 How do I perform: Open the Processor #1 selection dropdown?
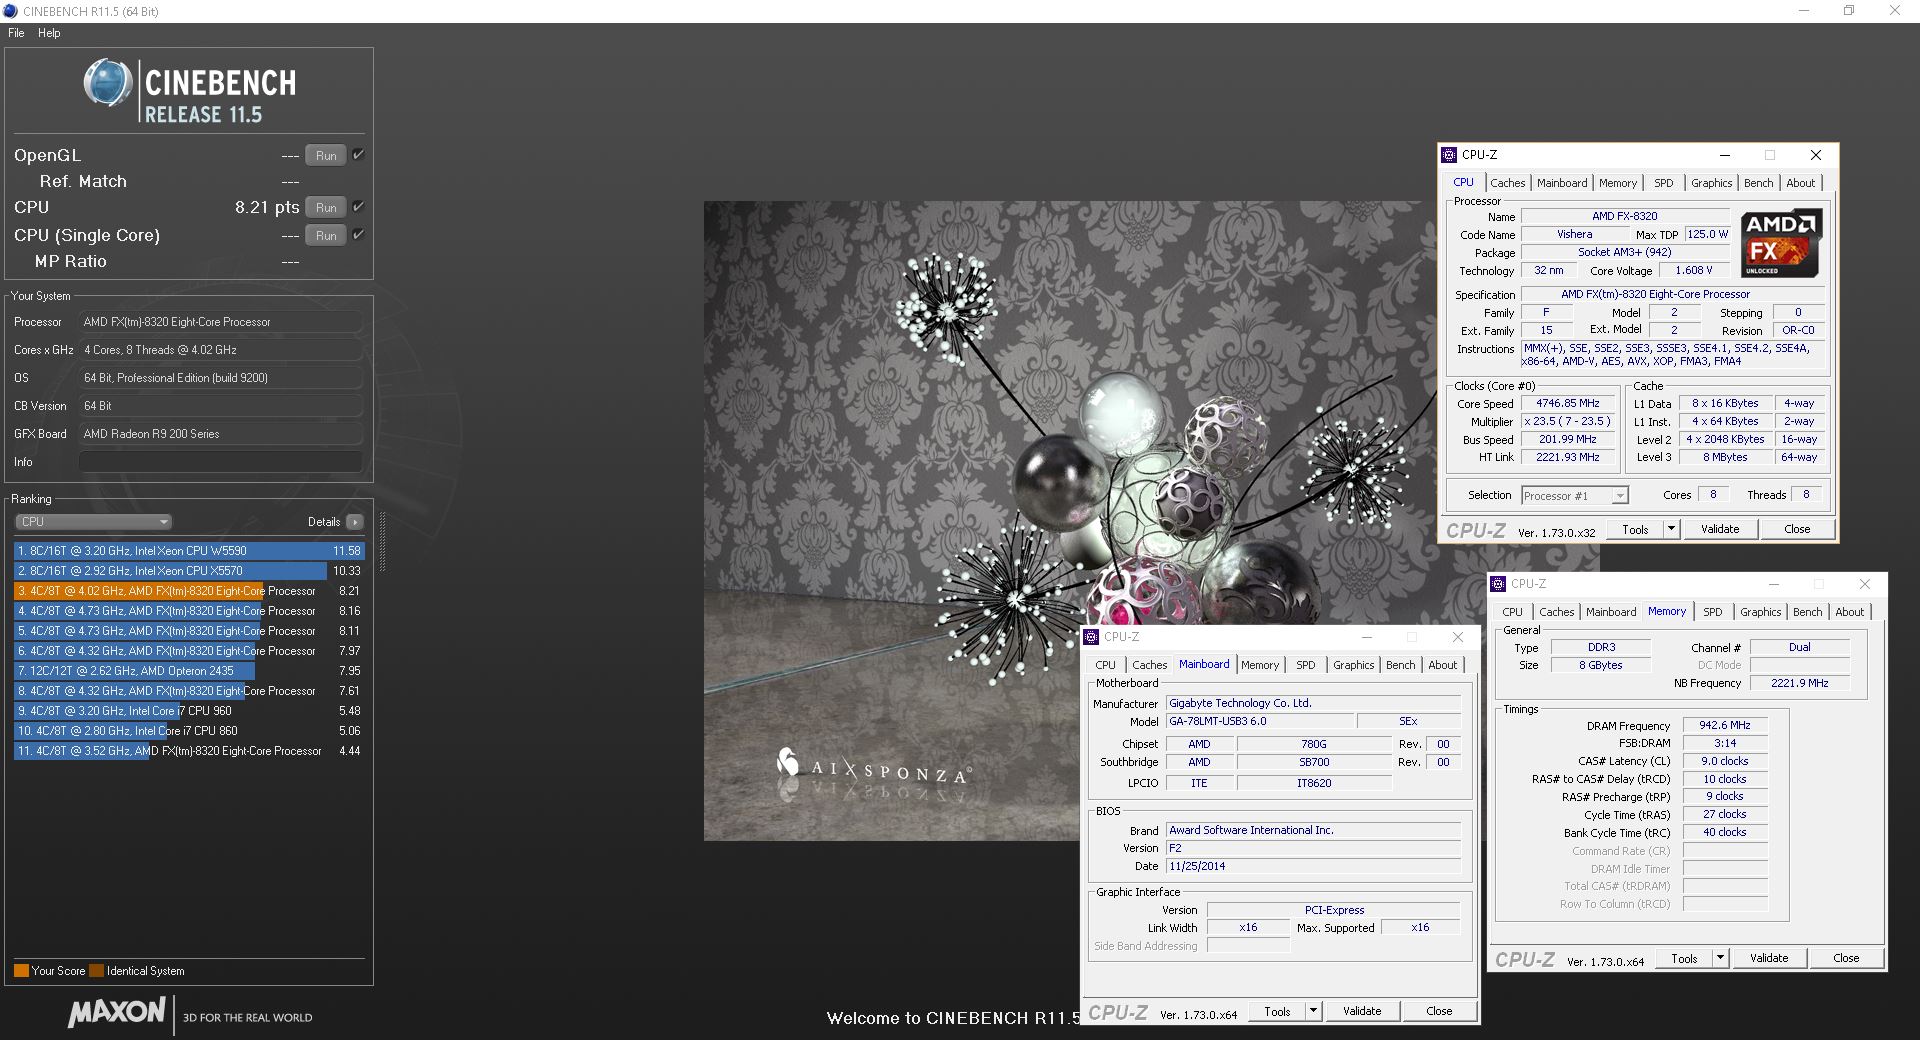(1575, 496)
